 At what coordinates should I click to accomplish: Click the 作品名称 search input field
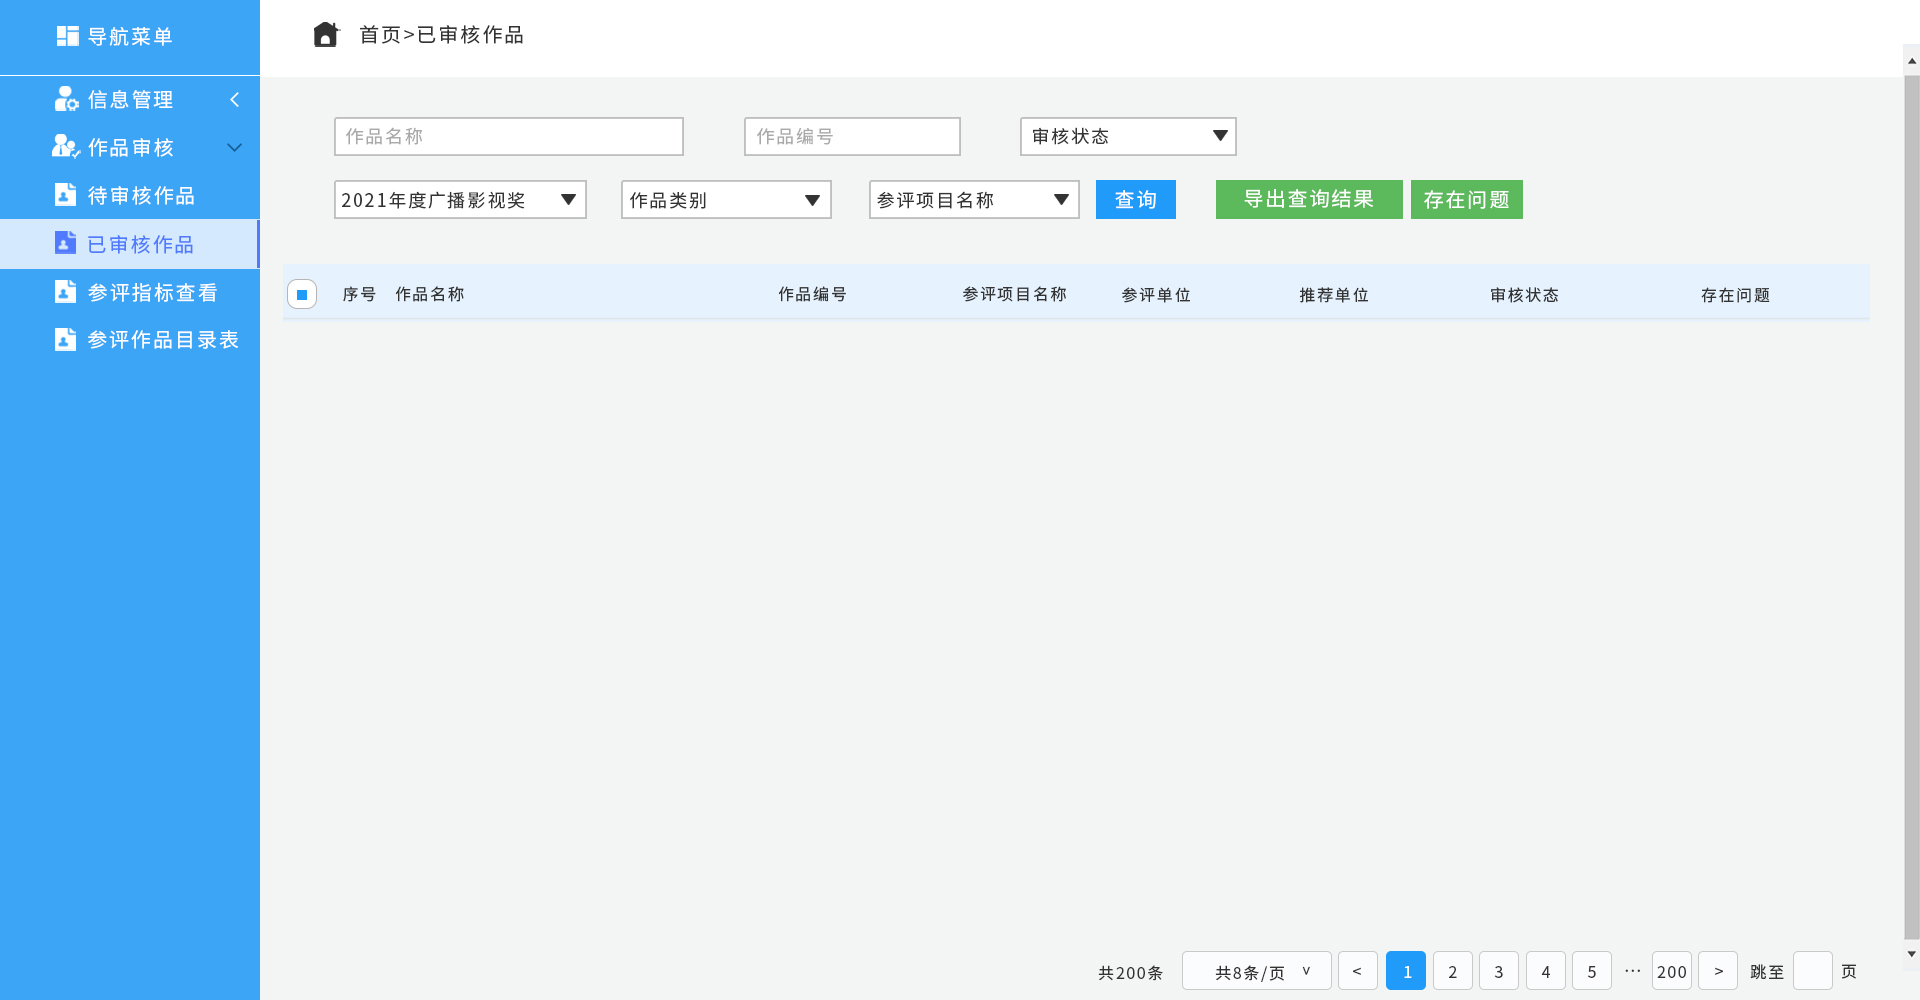508,137
